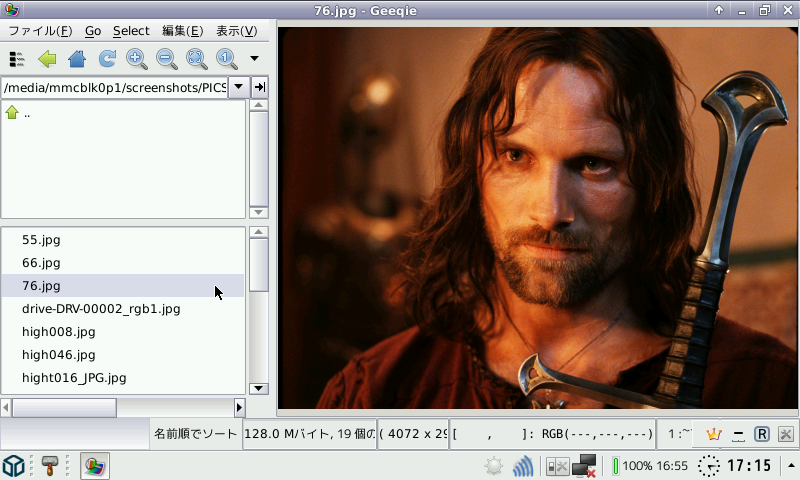This screenshot has width=800, height=480.
Task: Click the file list scroll down arrow
Action: click(259, 388)
